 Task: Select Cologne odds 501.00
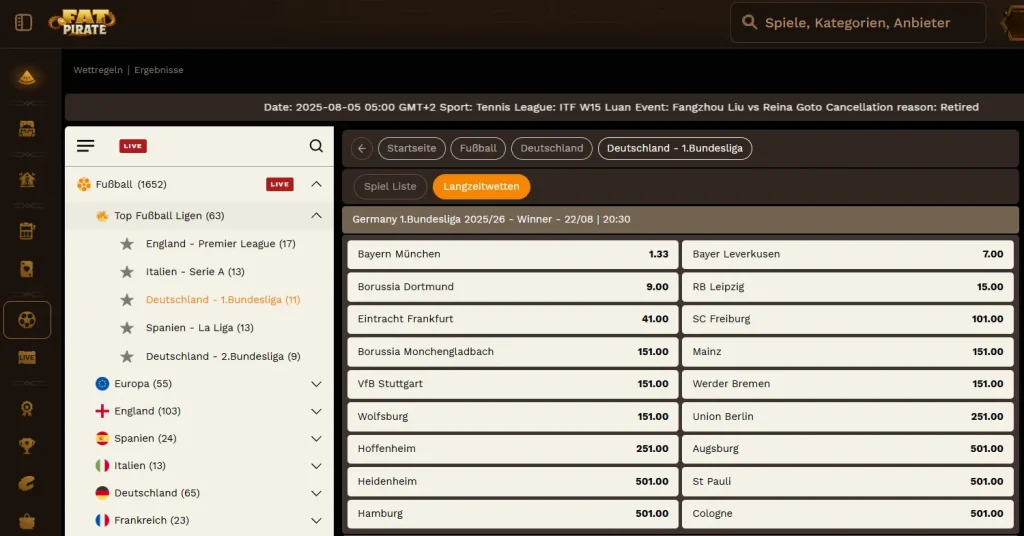(x=848, y=513)
